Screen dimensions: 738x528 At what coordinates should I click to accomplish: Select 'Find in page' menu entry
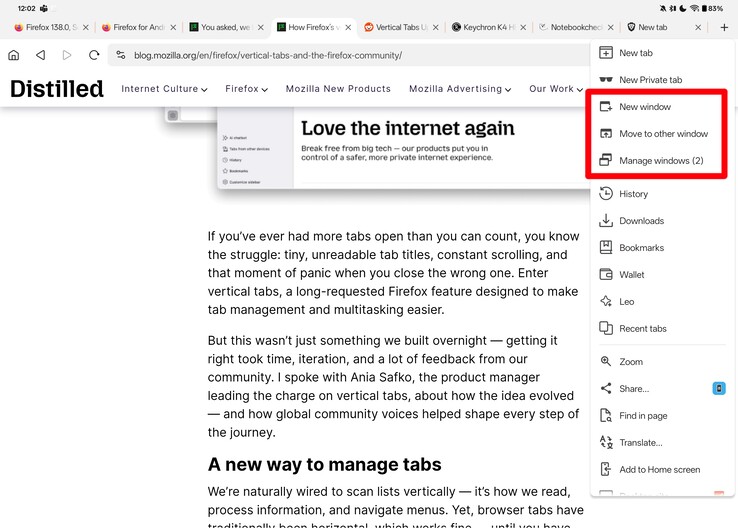(662, 416)
